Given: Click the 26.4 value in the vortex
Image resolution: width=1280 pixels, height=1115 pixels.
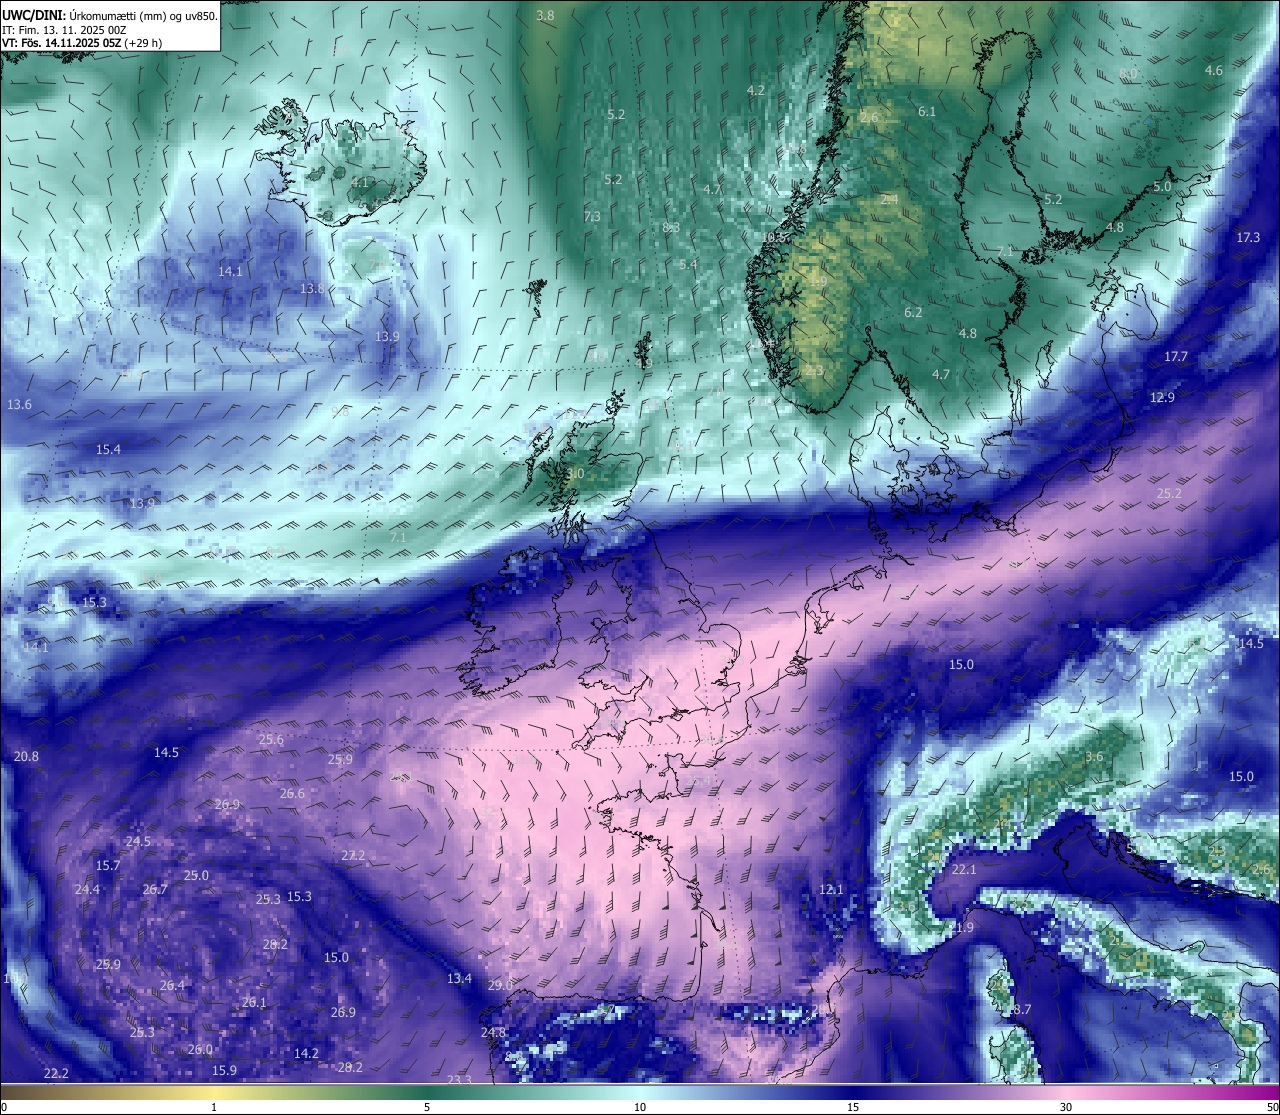Looking at the screenshot, I should (x=172, y=986).
